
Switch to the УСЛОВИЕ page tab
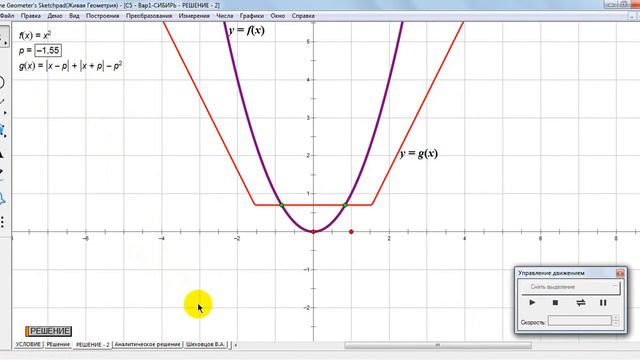click(28, 344)
